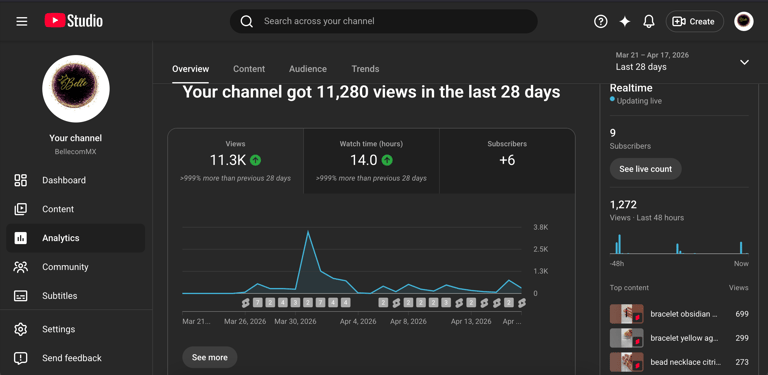Switch to the Audience tab
768x375 pixels.
pos(308,69)
